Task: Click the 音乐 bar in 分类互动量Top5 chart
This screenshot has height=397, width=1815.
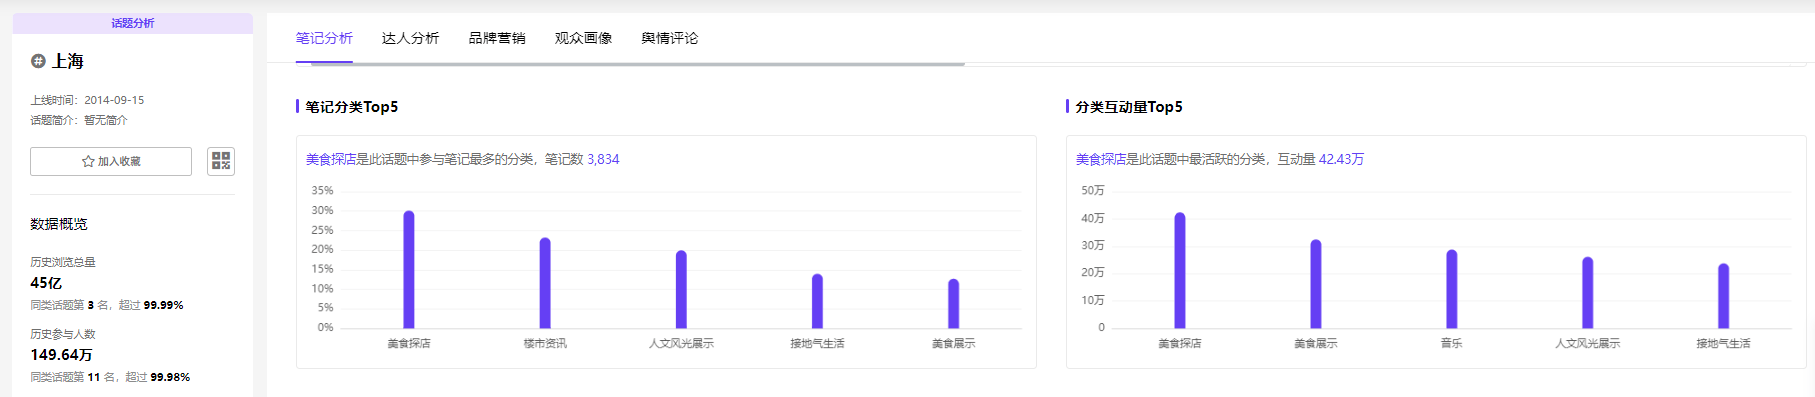Action: point(1452,289)
